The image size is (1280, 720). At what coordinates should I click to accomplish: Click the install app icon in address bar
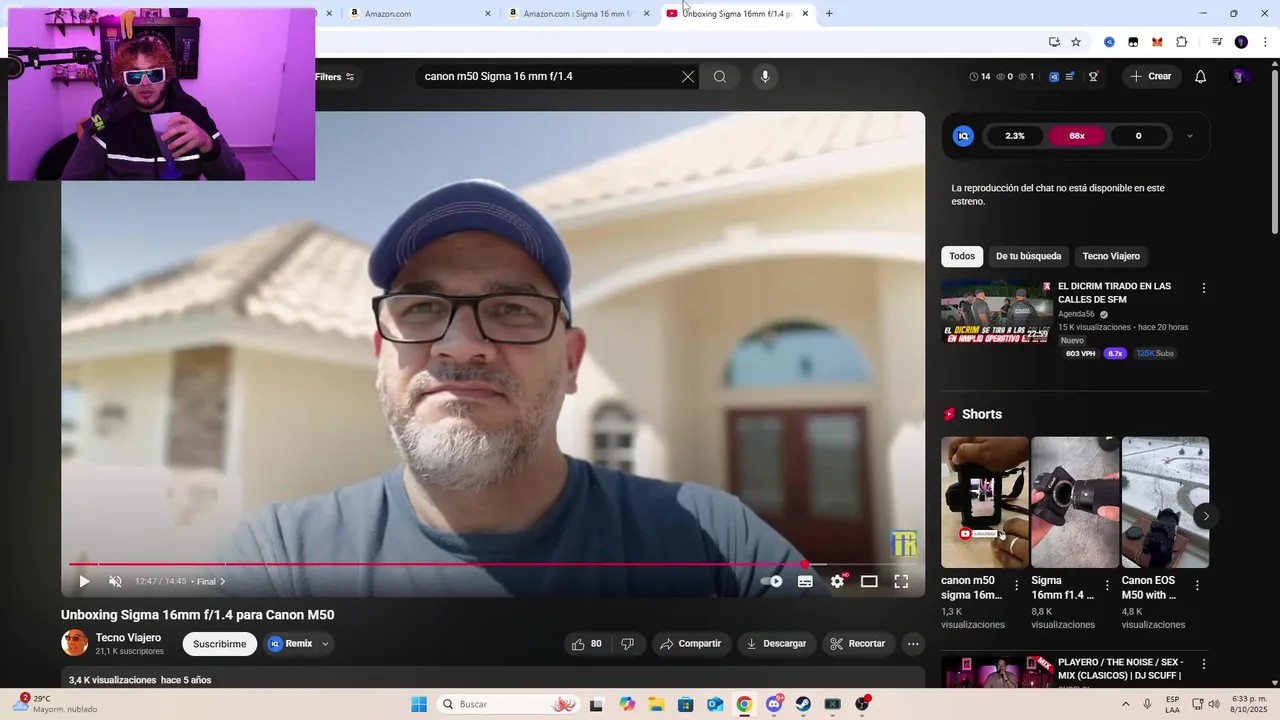[x=1054, y=42]
